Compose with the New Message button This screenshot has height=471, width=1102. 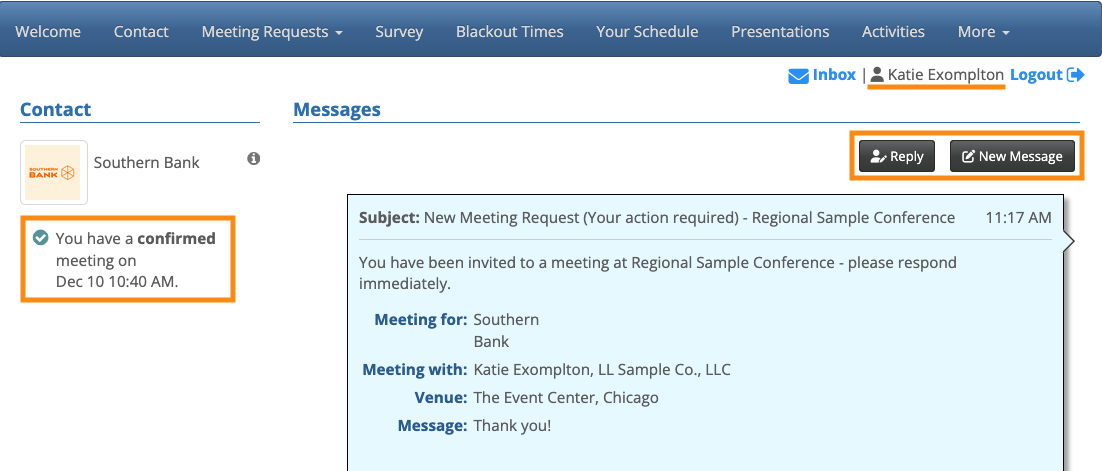pyautogui.click(x=1012, y=156)
